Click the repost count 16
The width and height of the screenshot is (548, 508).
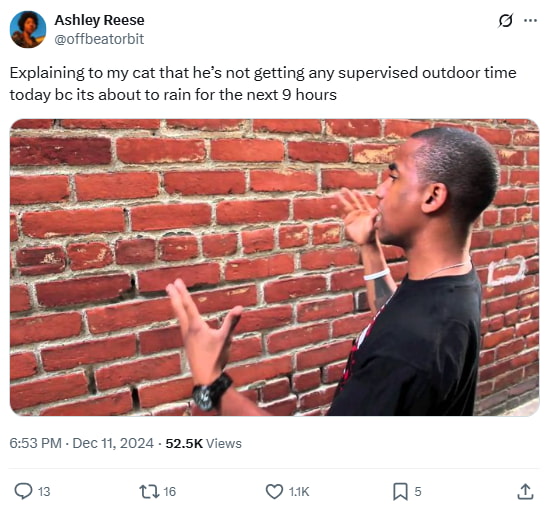(x=170, y=492)
